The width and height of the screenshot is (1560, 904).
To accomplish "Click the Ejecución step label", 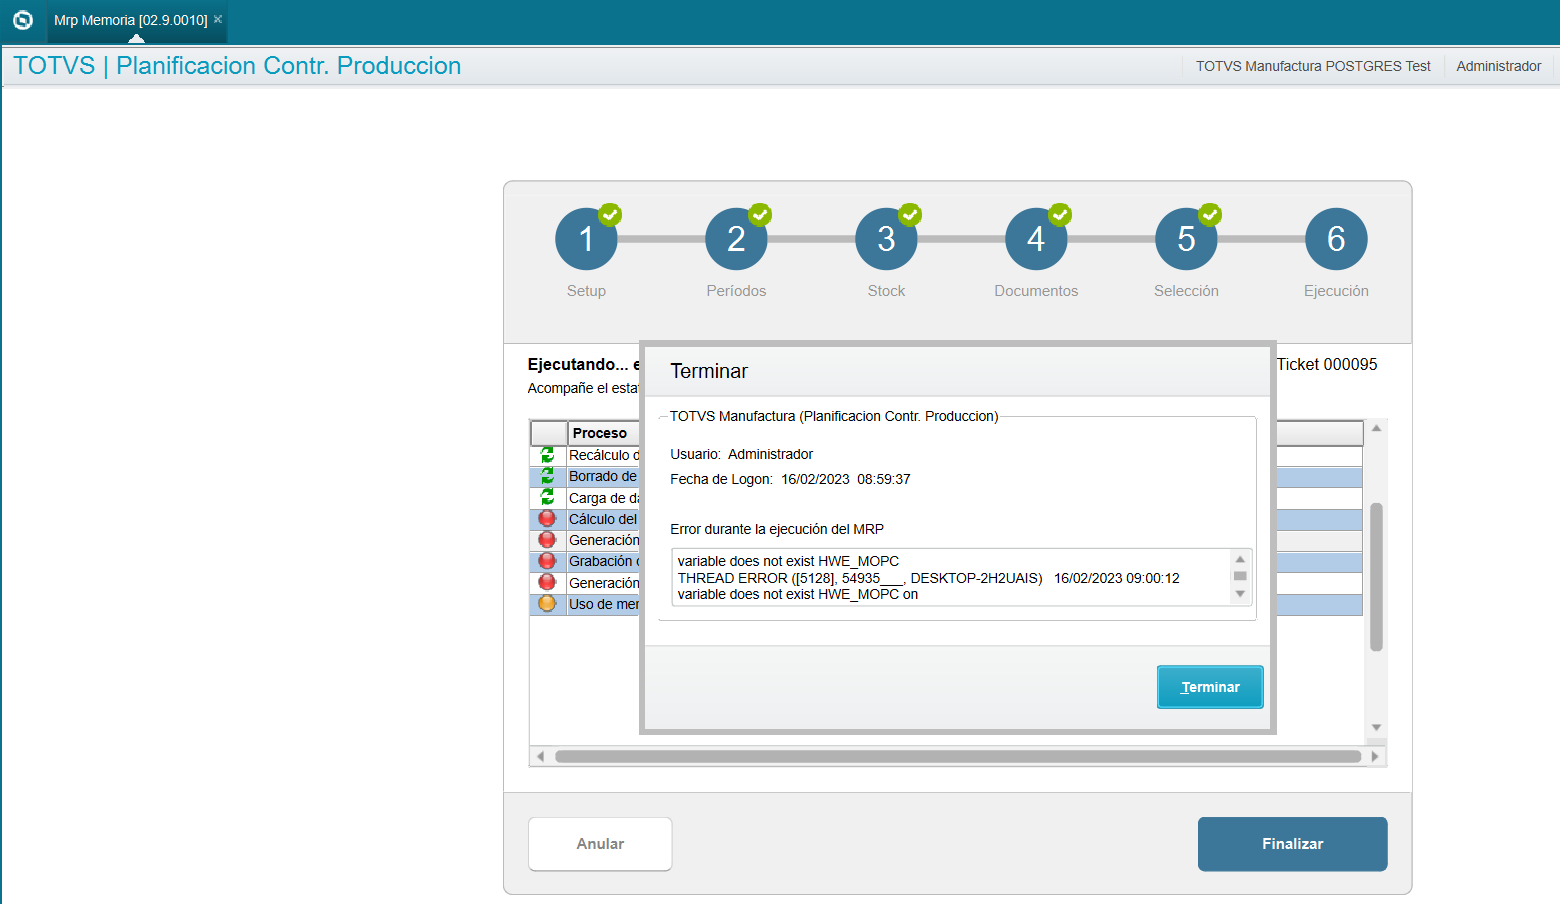I will [x=1336, y=291].
